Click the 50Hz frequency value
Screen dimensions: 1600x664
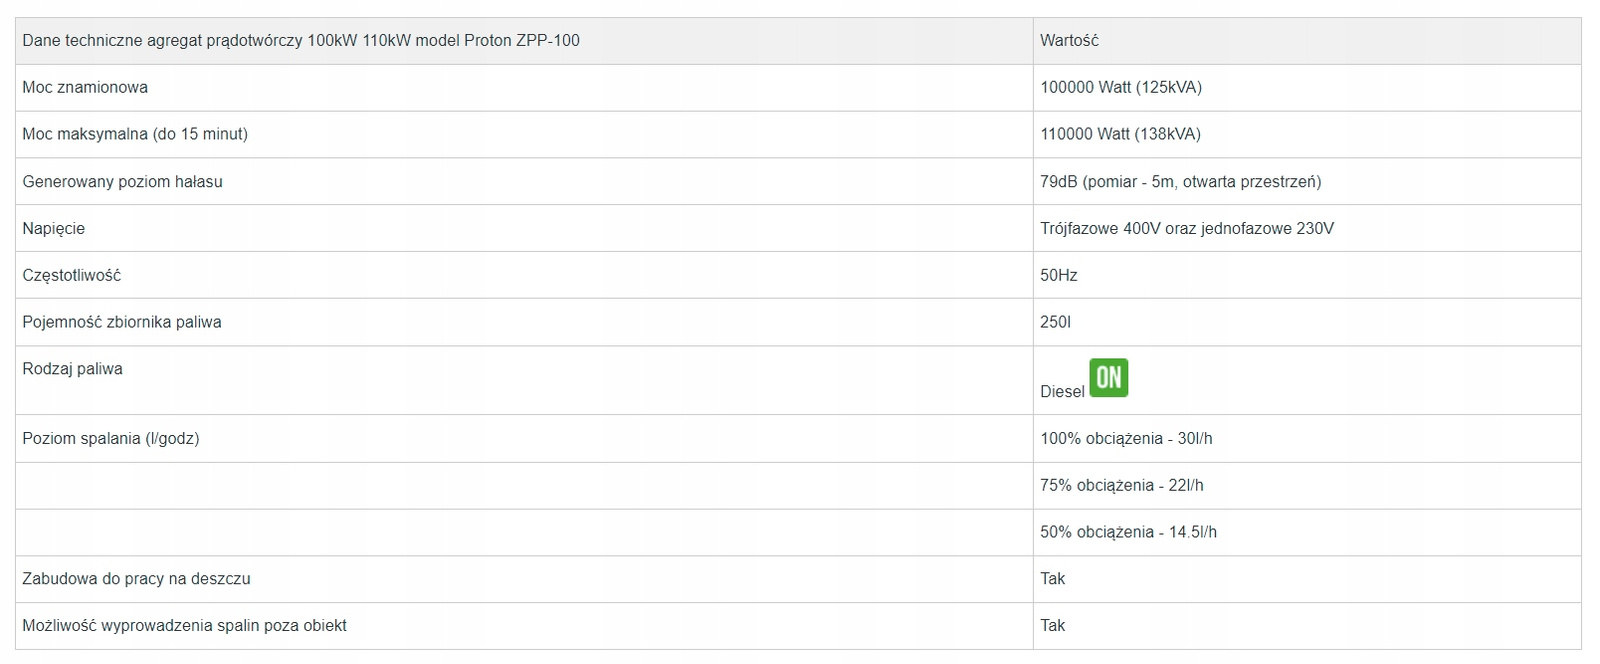click(x=1059, y=275)
